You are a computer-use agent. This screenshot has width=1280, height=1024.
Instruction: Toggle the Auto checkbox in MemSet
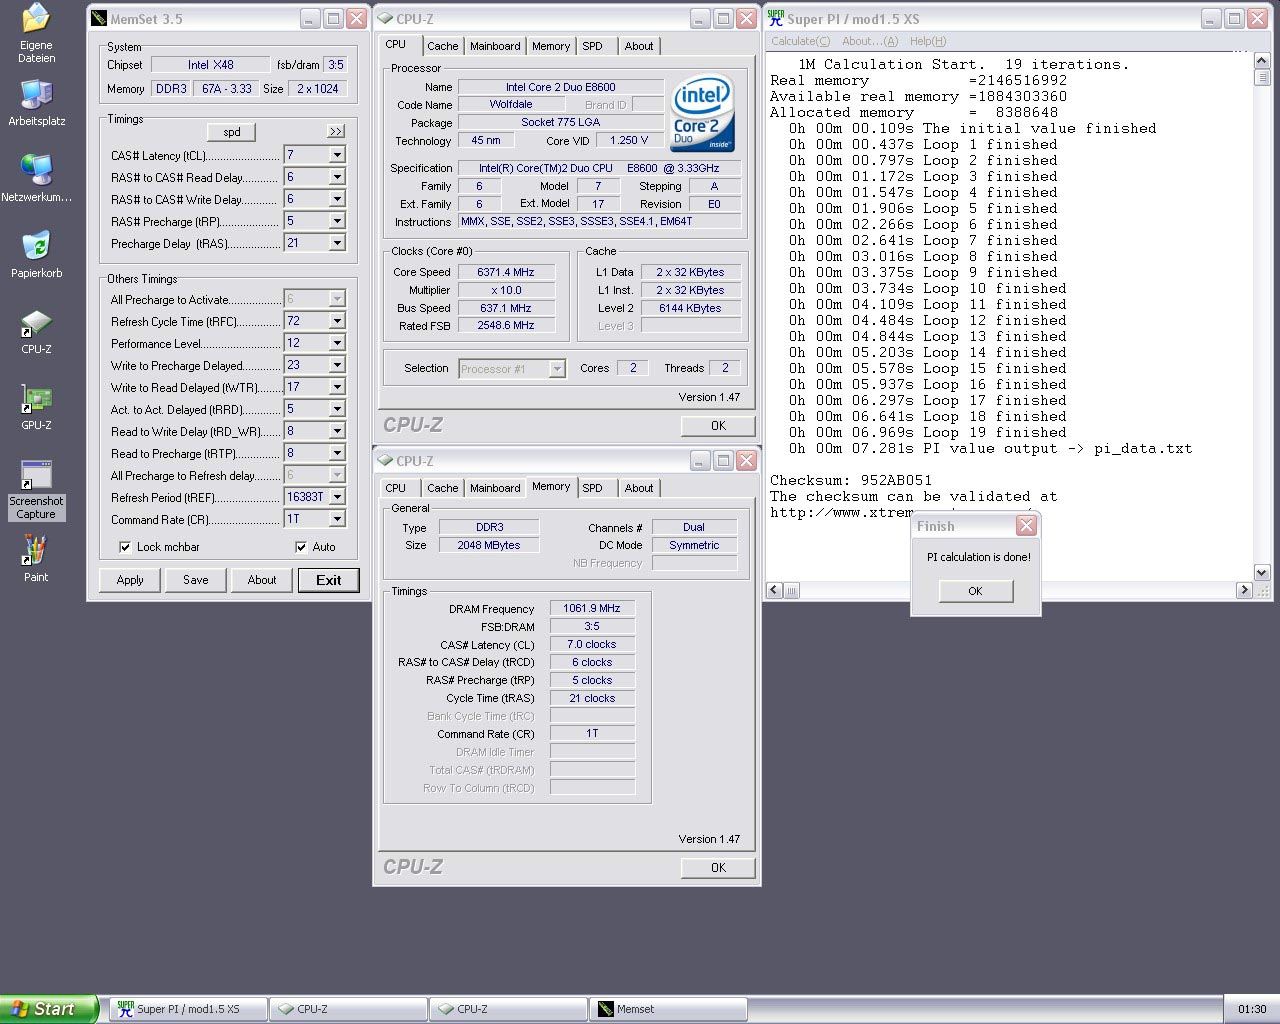pos(301,547)
